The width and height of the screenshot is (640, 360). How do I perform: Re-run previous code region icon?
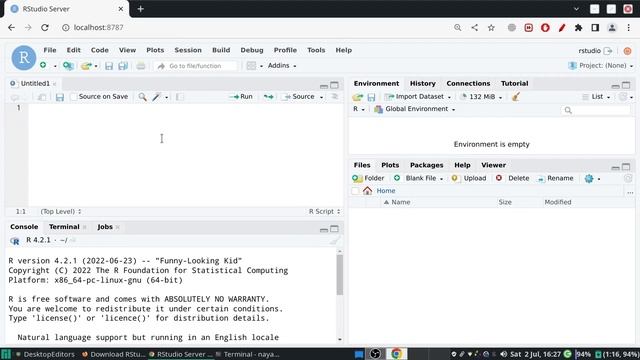tap(269, 97)
